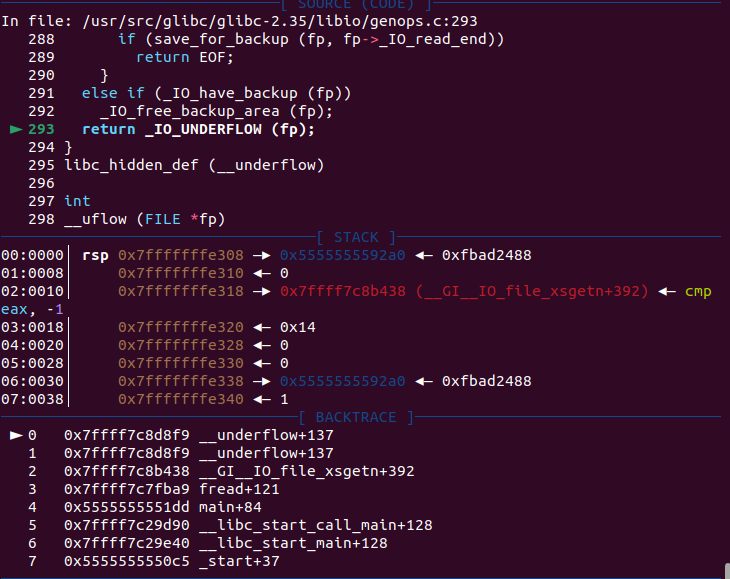Screen dimensions: 730x579
Task: Click stack address 0x7fffffffe320
Action: [x=180, y=327]
